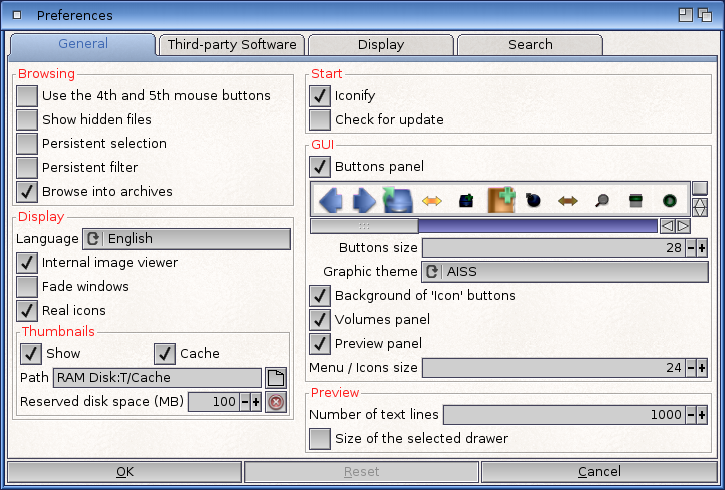The height and width of the screenshot is (490, 725).
Task: Click the yellow double-arrow icon in buttons panel
Action: click(432, 200)
